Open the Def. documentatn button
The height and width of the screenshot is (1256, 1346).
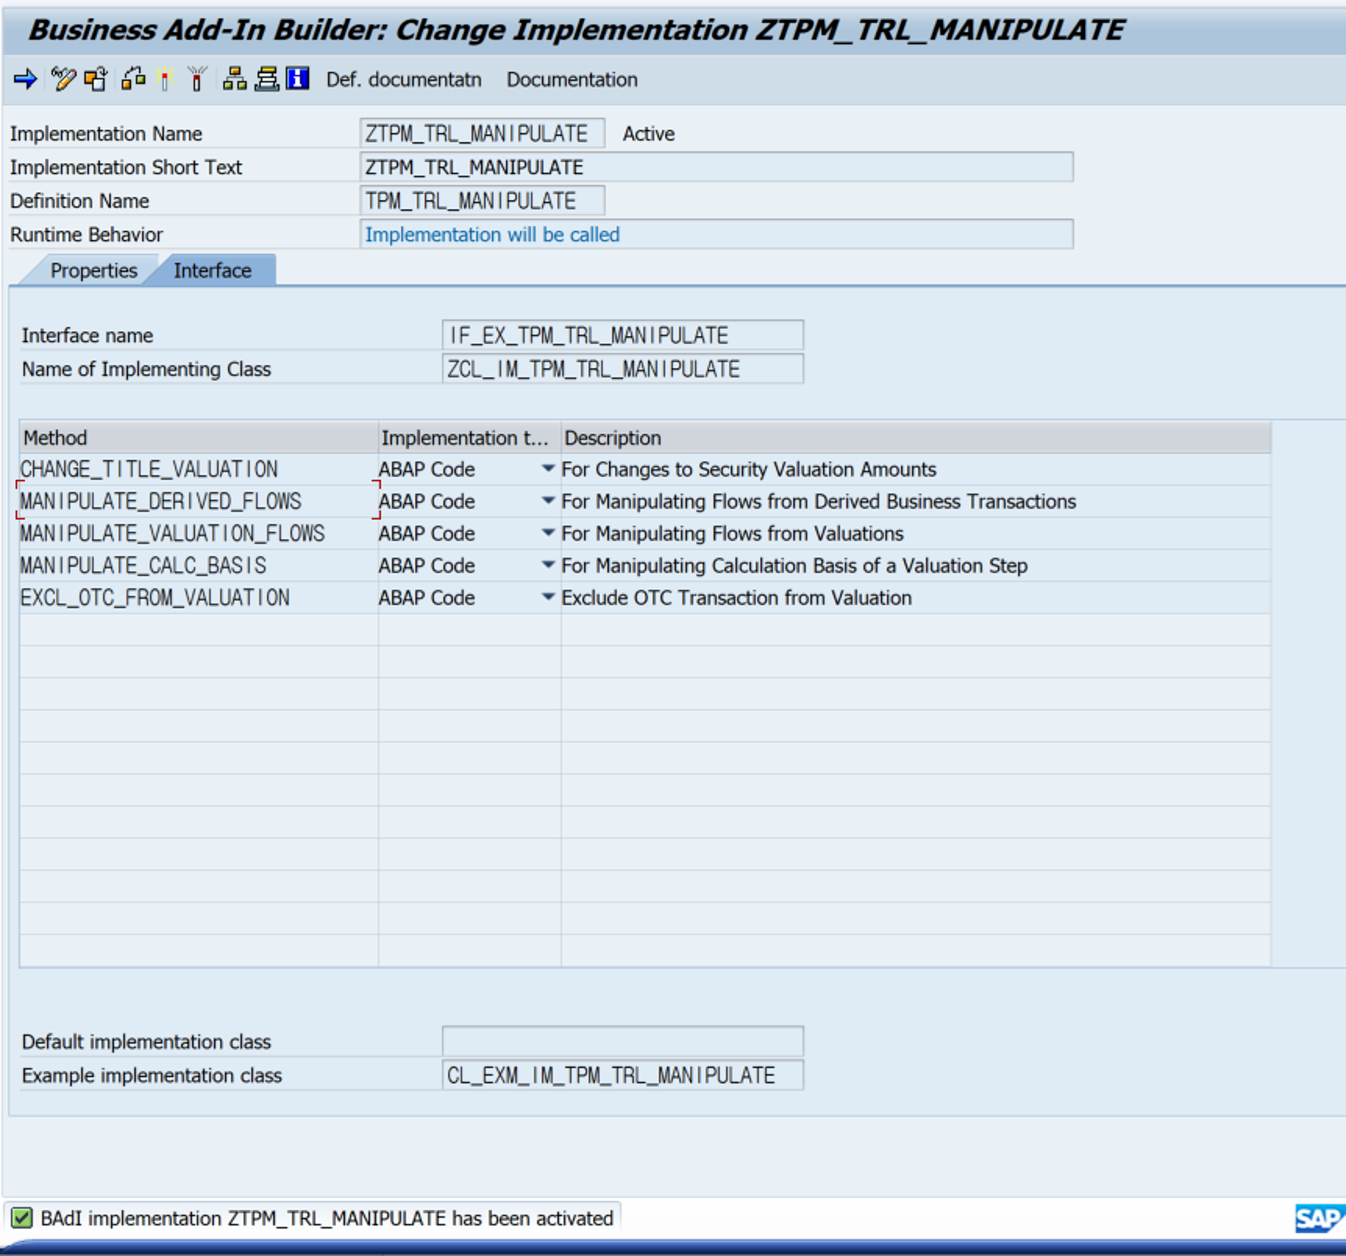(x=404, y=80)
